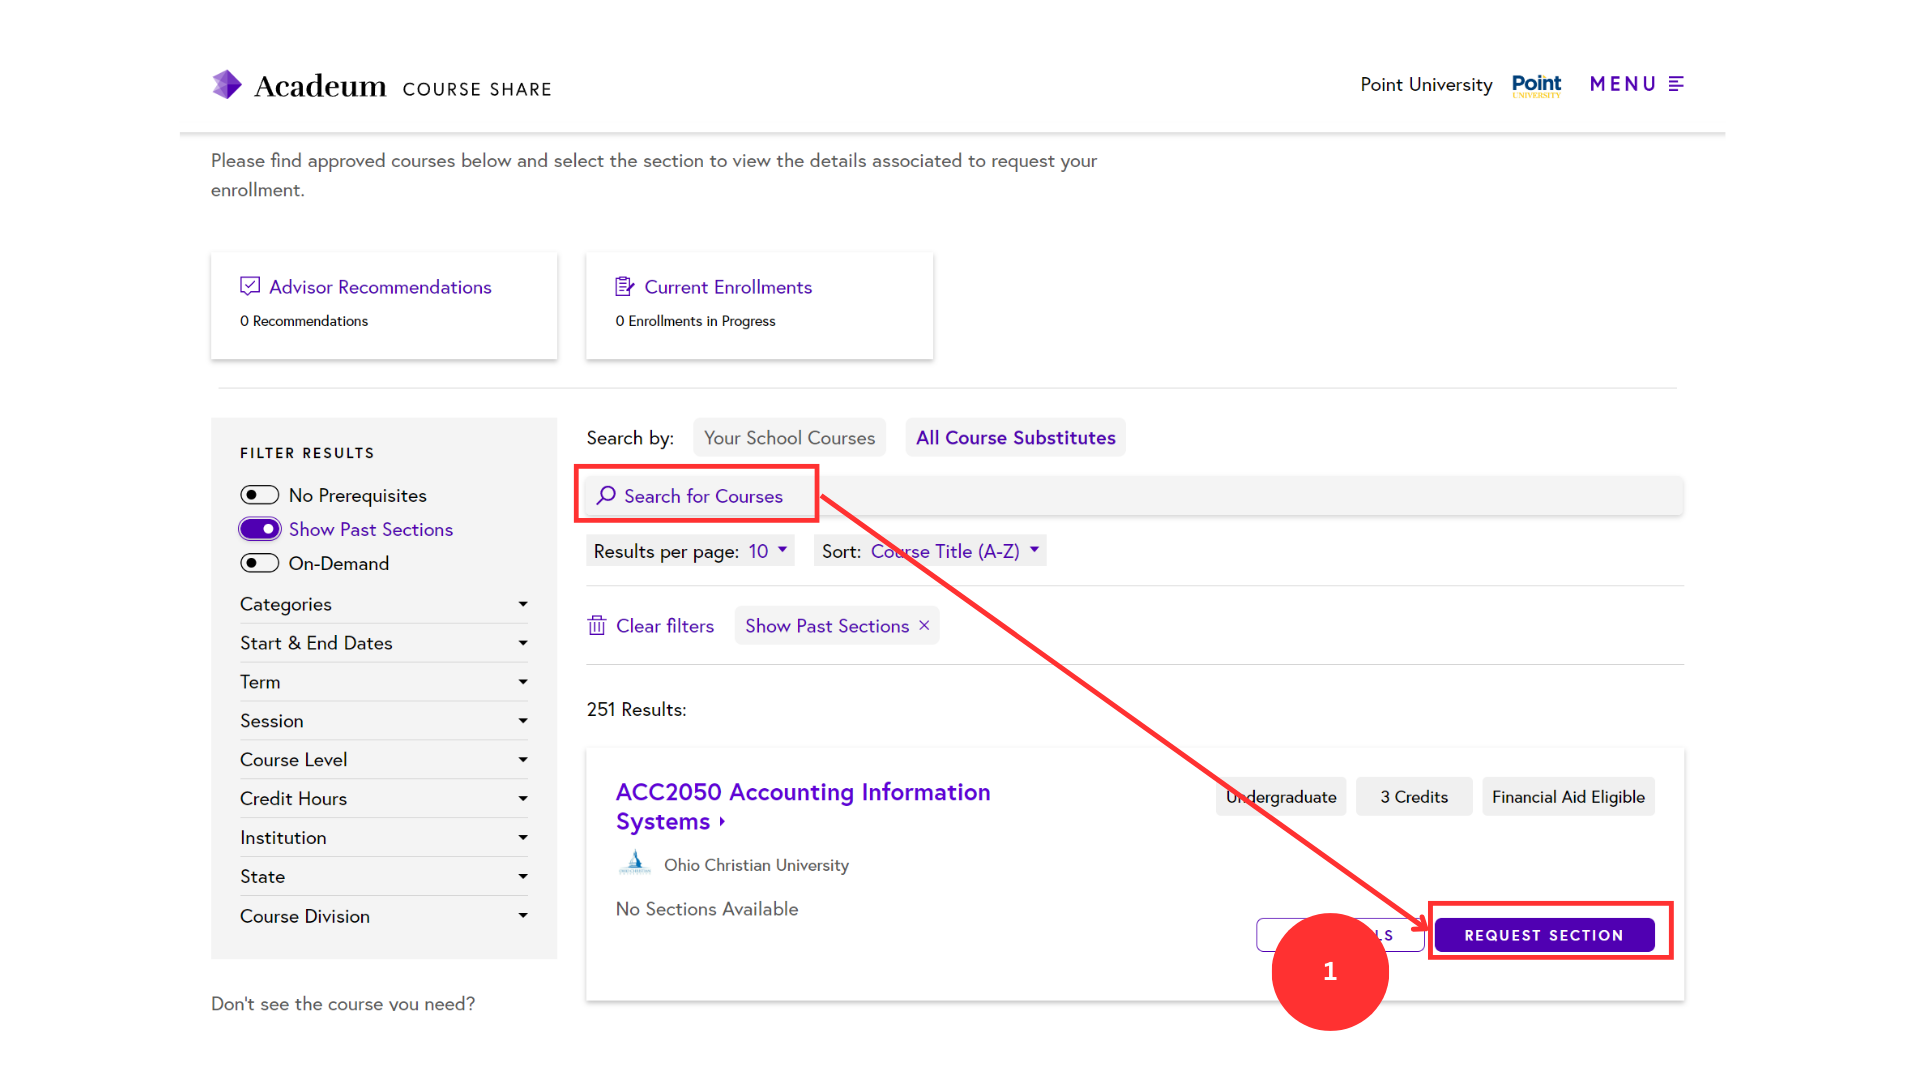
Task: Click the Undergraduate tag
Action: click(1281, 797)
